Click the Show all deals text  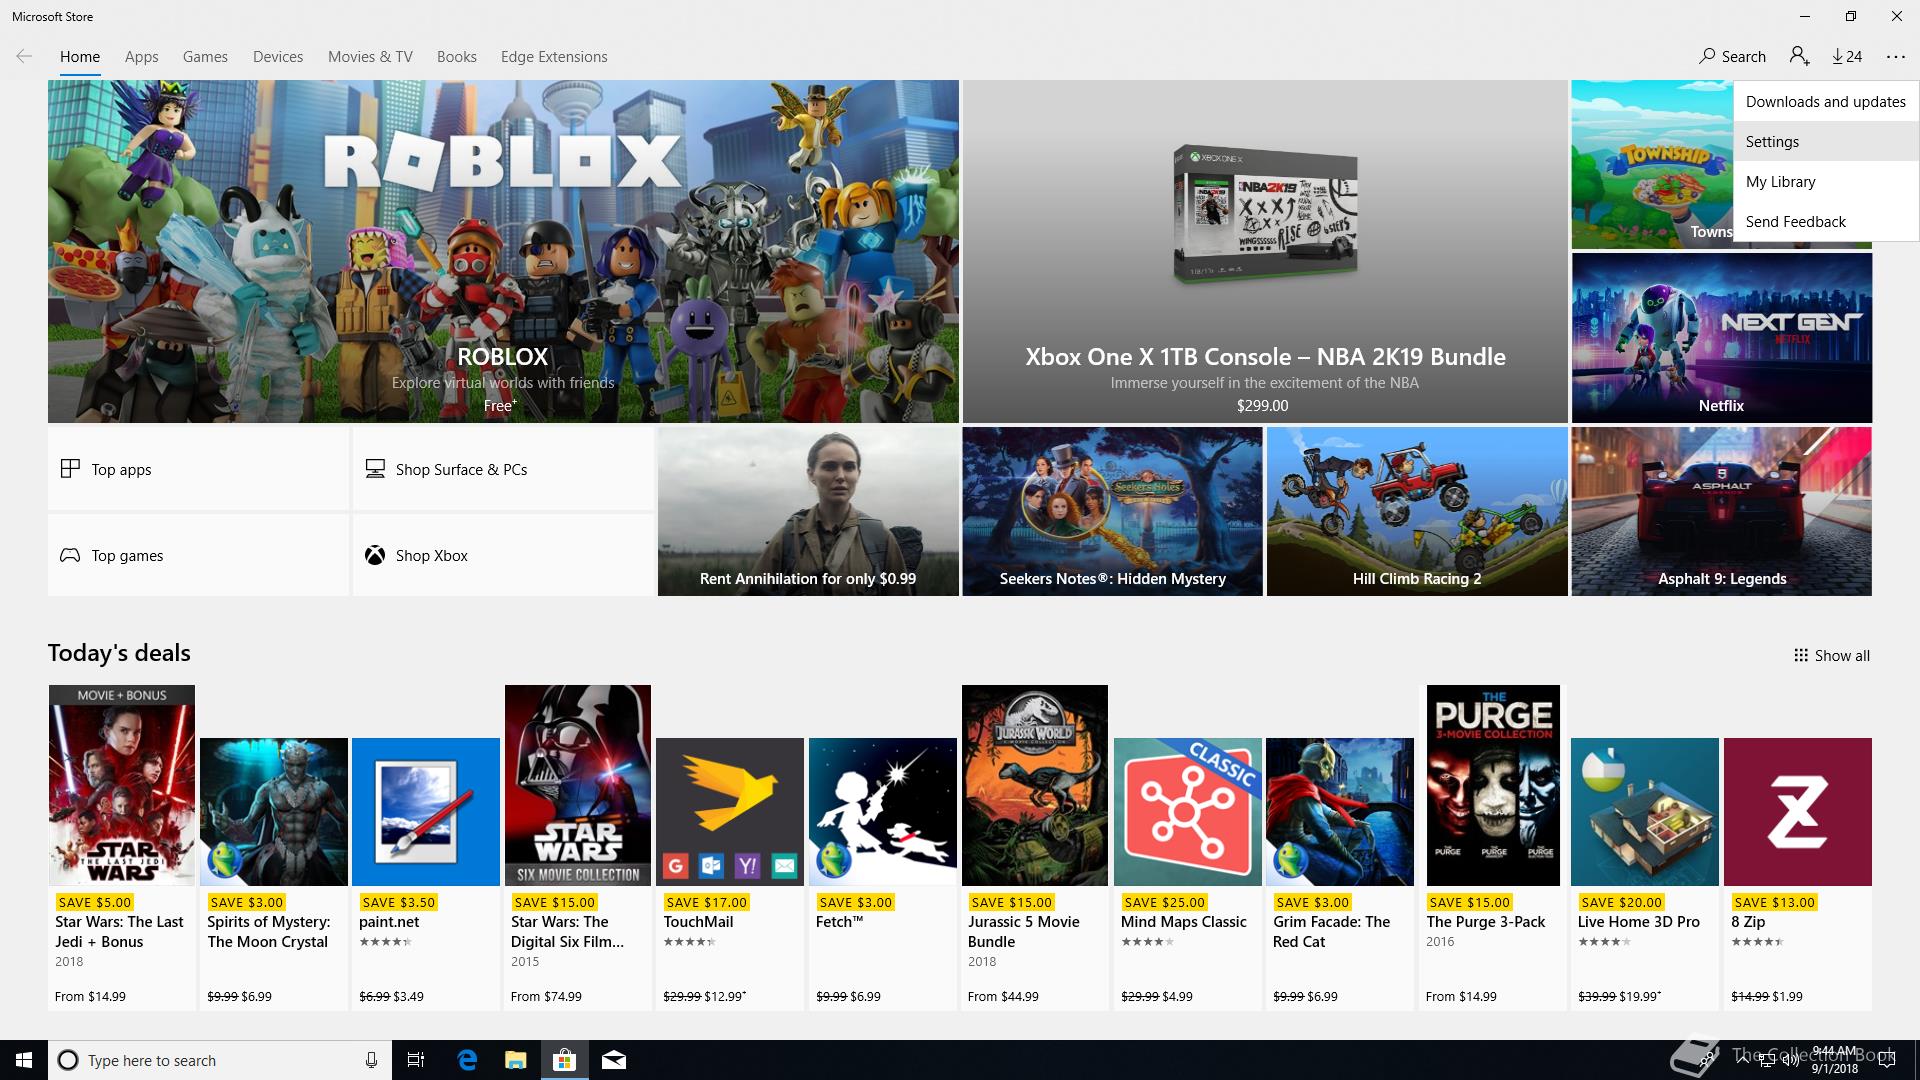pos(1842,656)
